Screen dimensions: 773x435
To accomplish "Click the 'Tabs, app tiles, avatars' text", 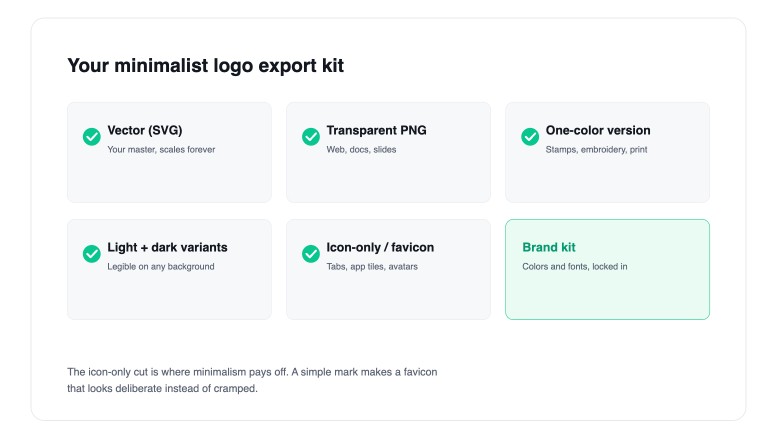I will coord(372,266).
